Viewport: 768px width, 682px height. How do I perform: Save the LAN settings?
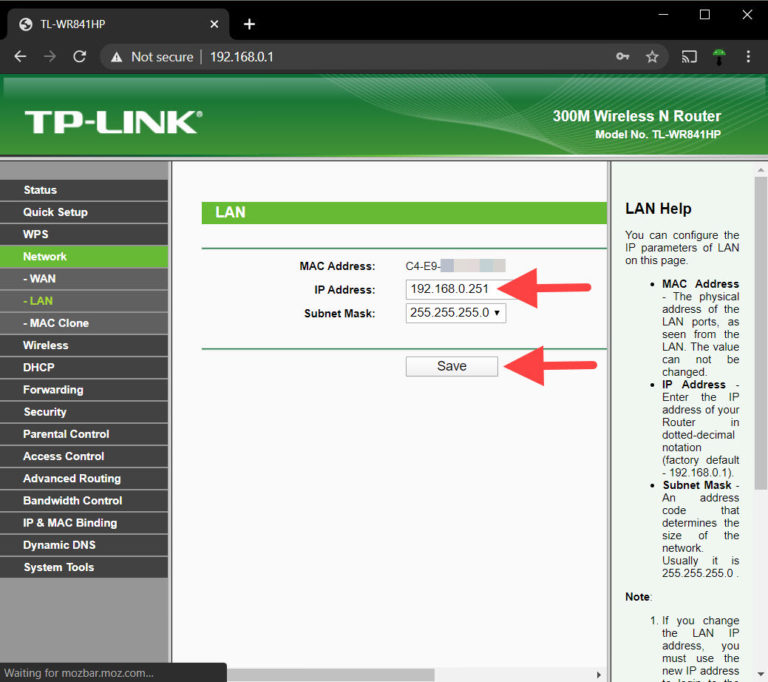tap(452, 366)
